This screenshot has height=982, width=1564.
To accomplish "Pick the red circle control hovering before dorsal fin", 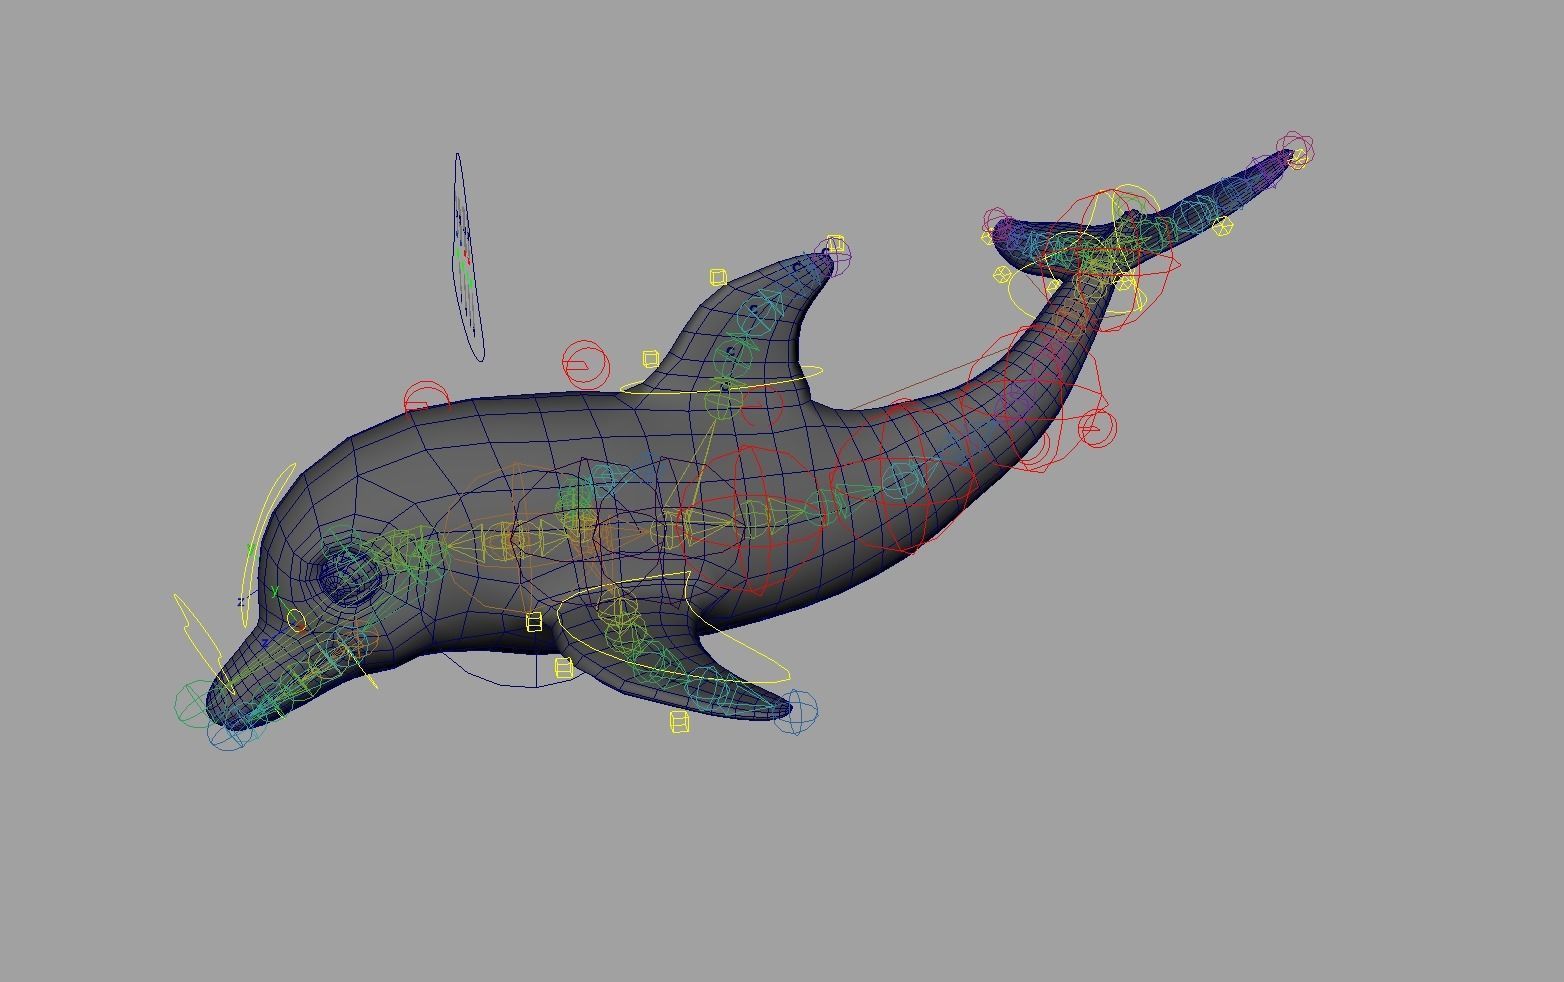I will (x=585, y=365).
